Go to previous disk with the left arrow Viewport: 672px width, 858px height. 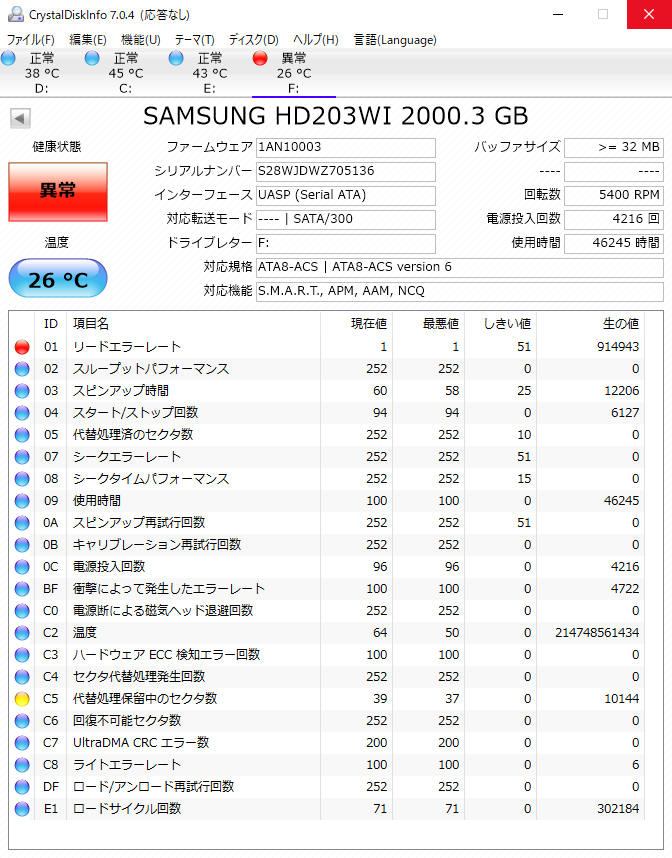pos(20,118)
